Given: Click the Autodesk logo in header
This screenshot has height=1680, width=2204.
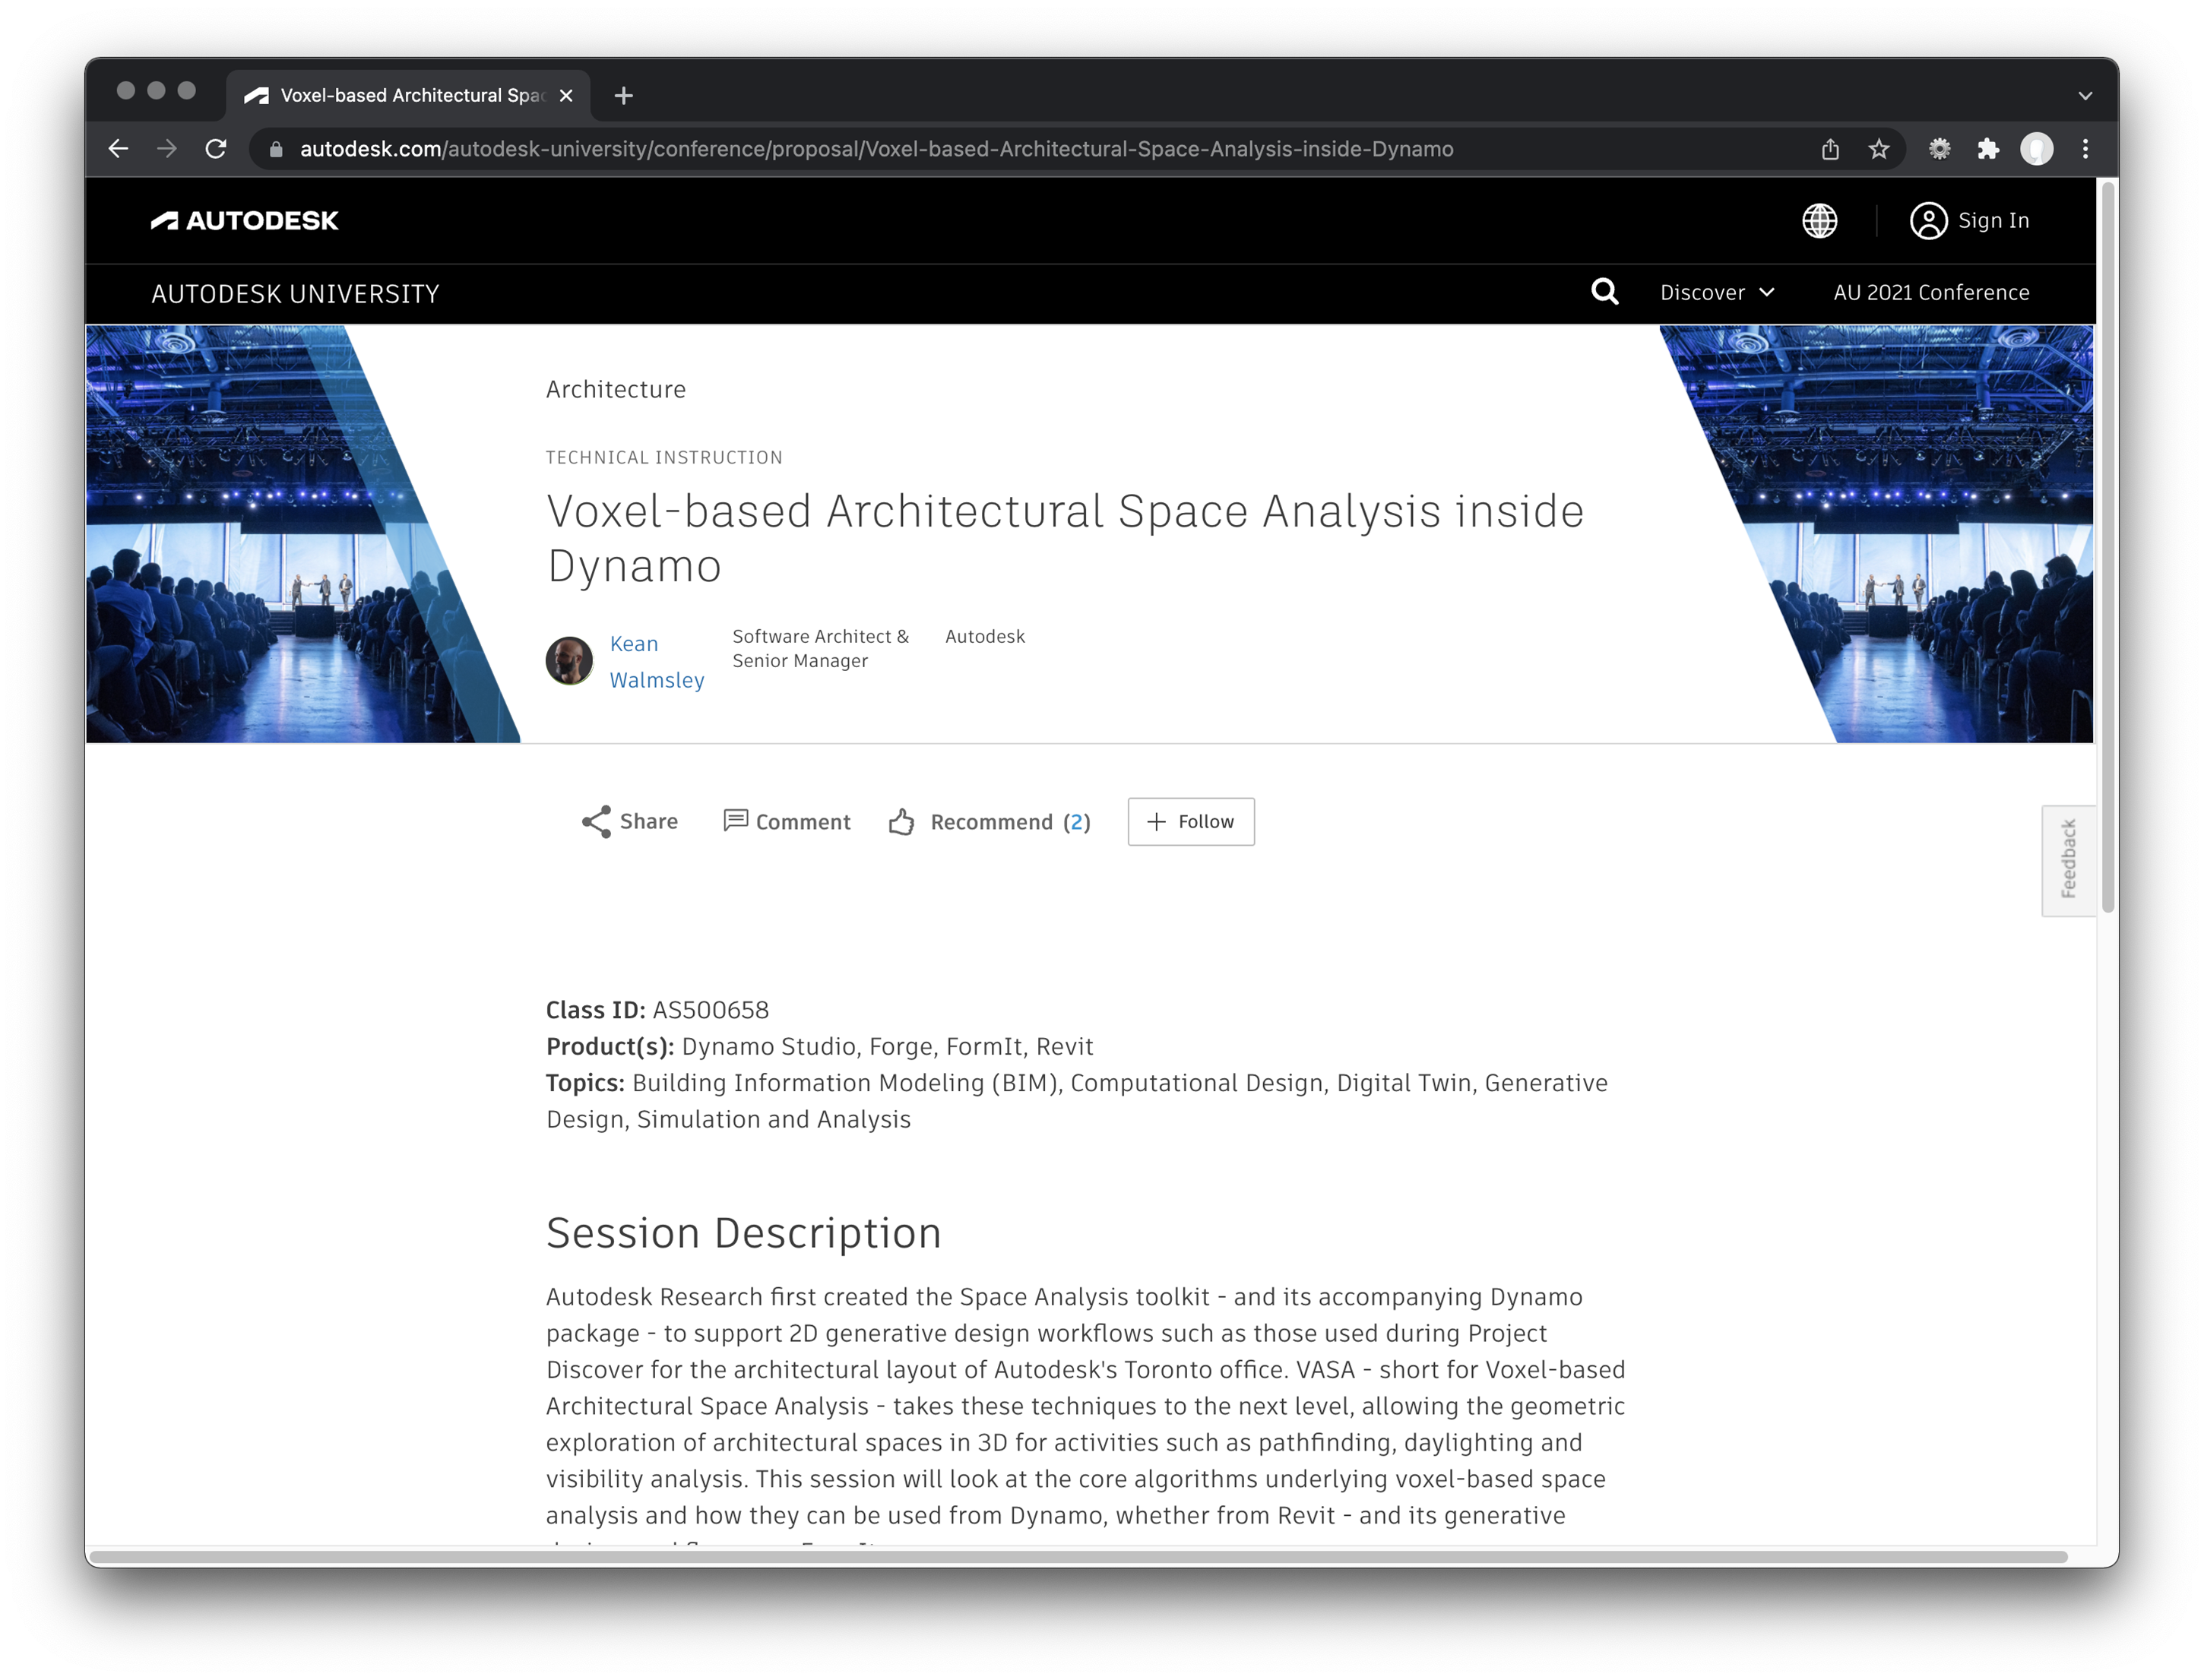Looking at the screenshot, I should [245, 221].
